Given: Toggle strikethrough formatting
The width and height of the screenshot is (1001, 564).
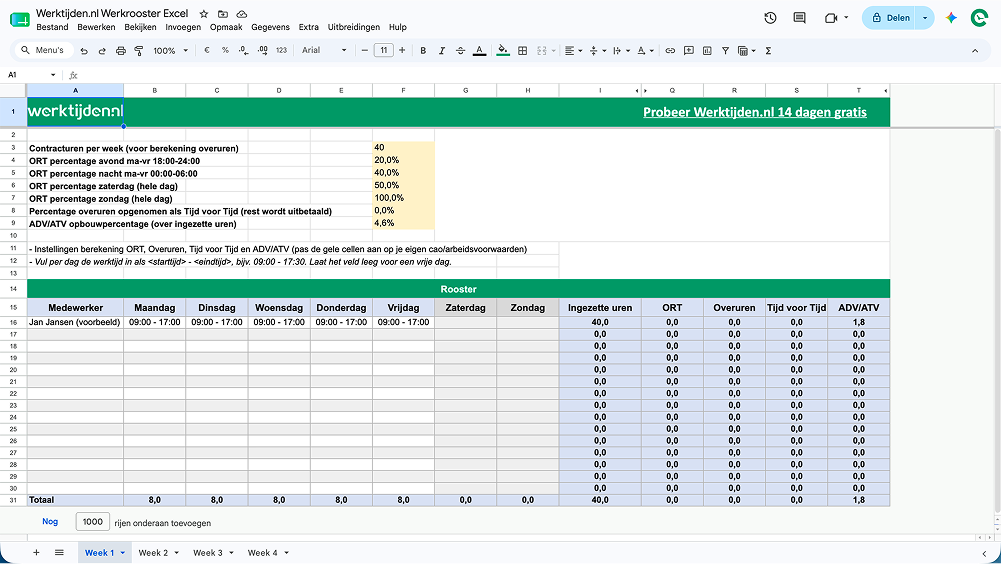Looking at the screenshot, I should (460, 50).
